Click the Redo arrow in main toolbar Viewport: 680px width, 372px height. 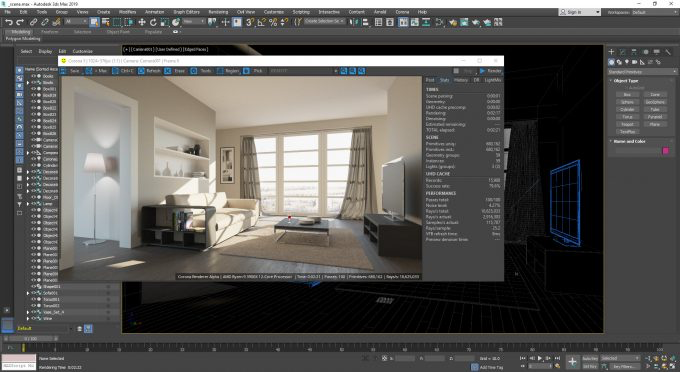click(20, 22)
